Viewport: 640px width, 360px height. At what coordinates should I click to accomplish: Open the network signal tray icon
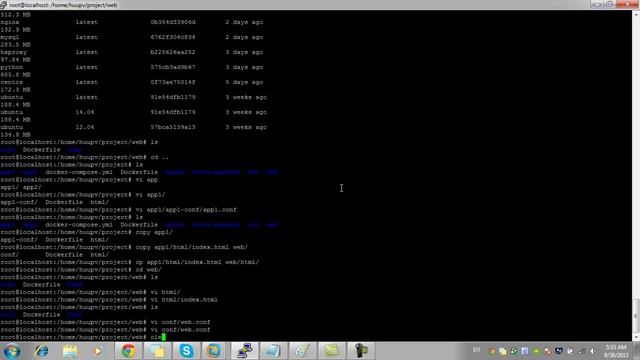(x=582, y=351)
